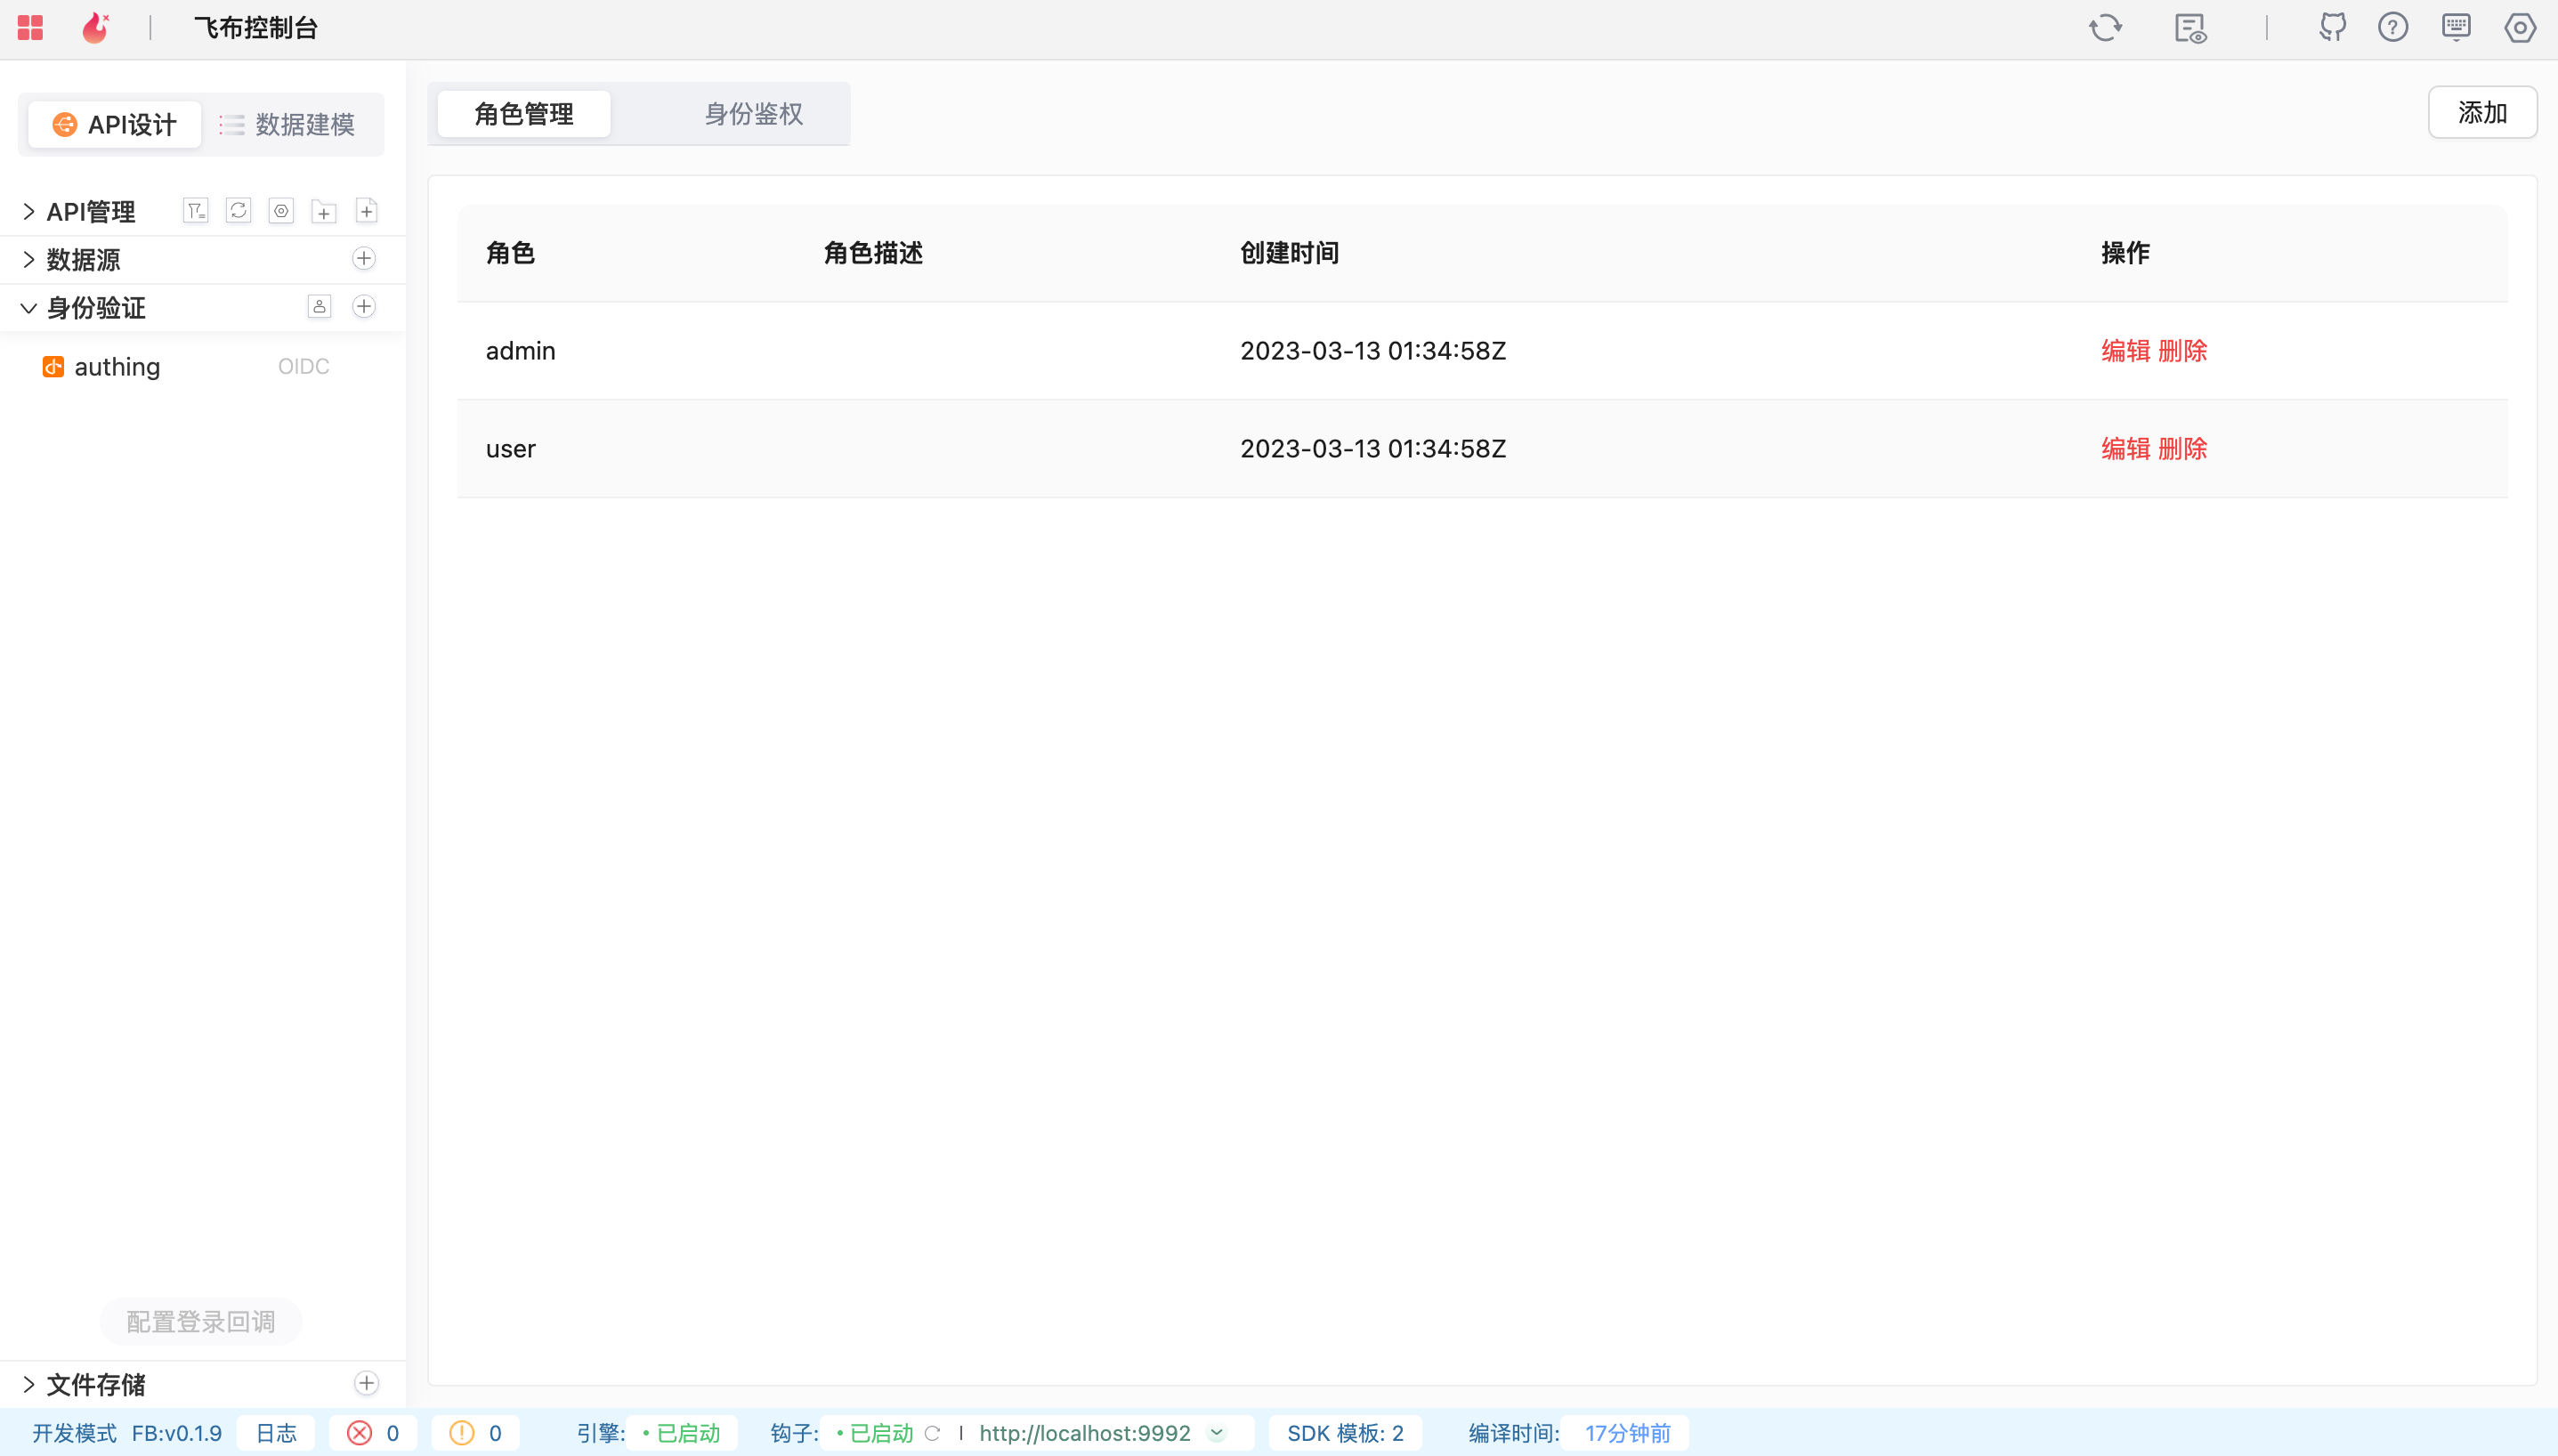
Task: Switch to the 身份鉴权 tab
Action: (x=753, y=114)
